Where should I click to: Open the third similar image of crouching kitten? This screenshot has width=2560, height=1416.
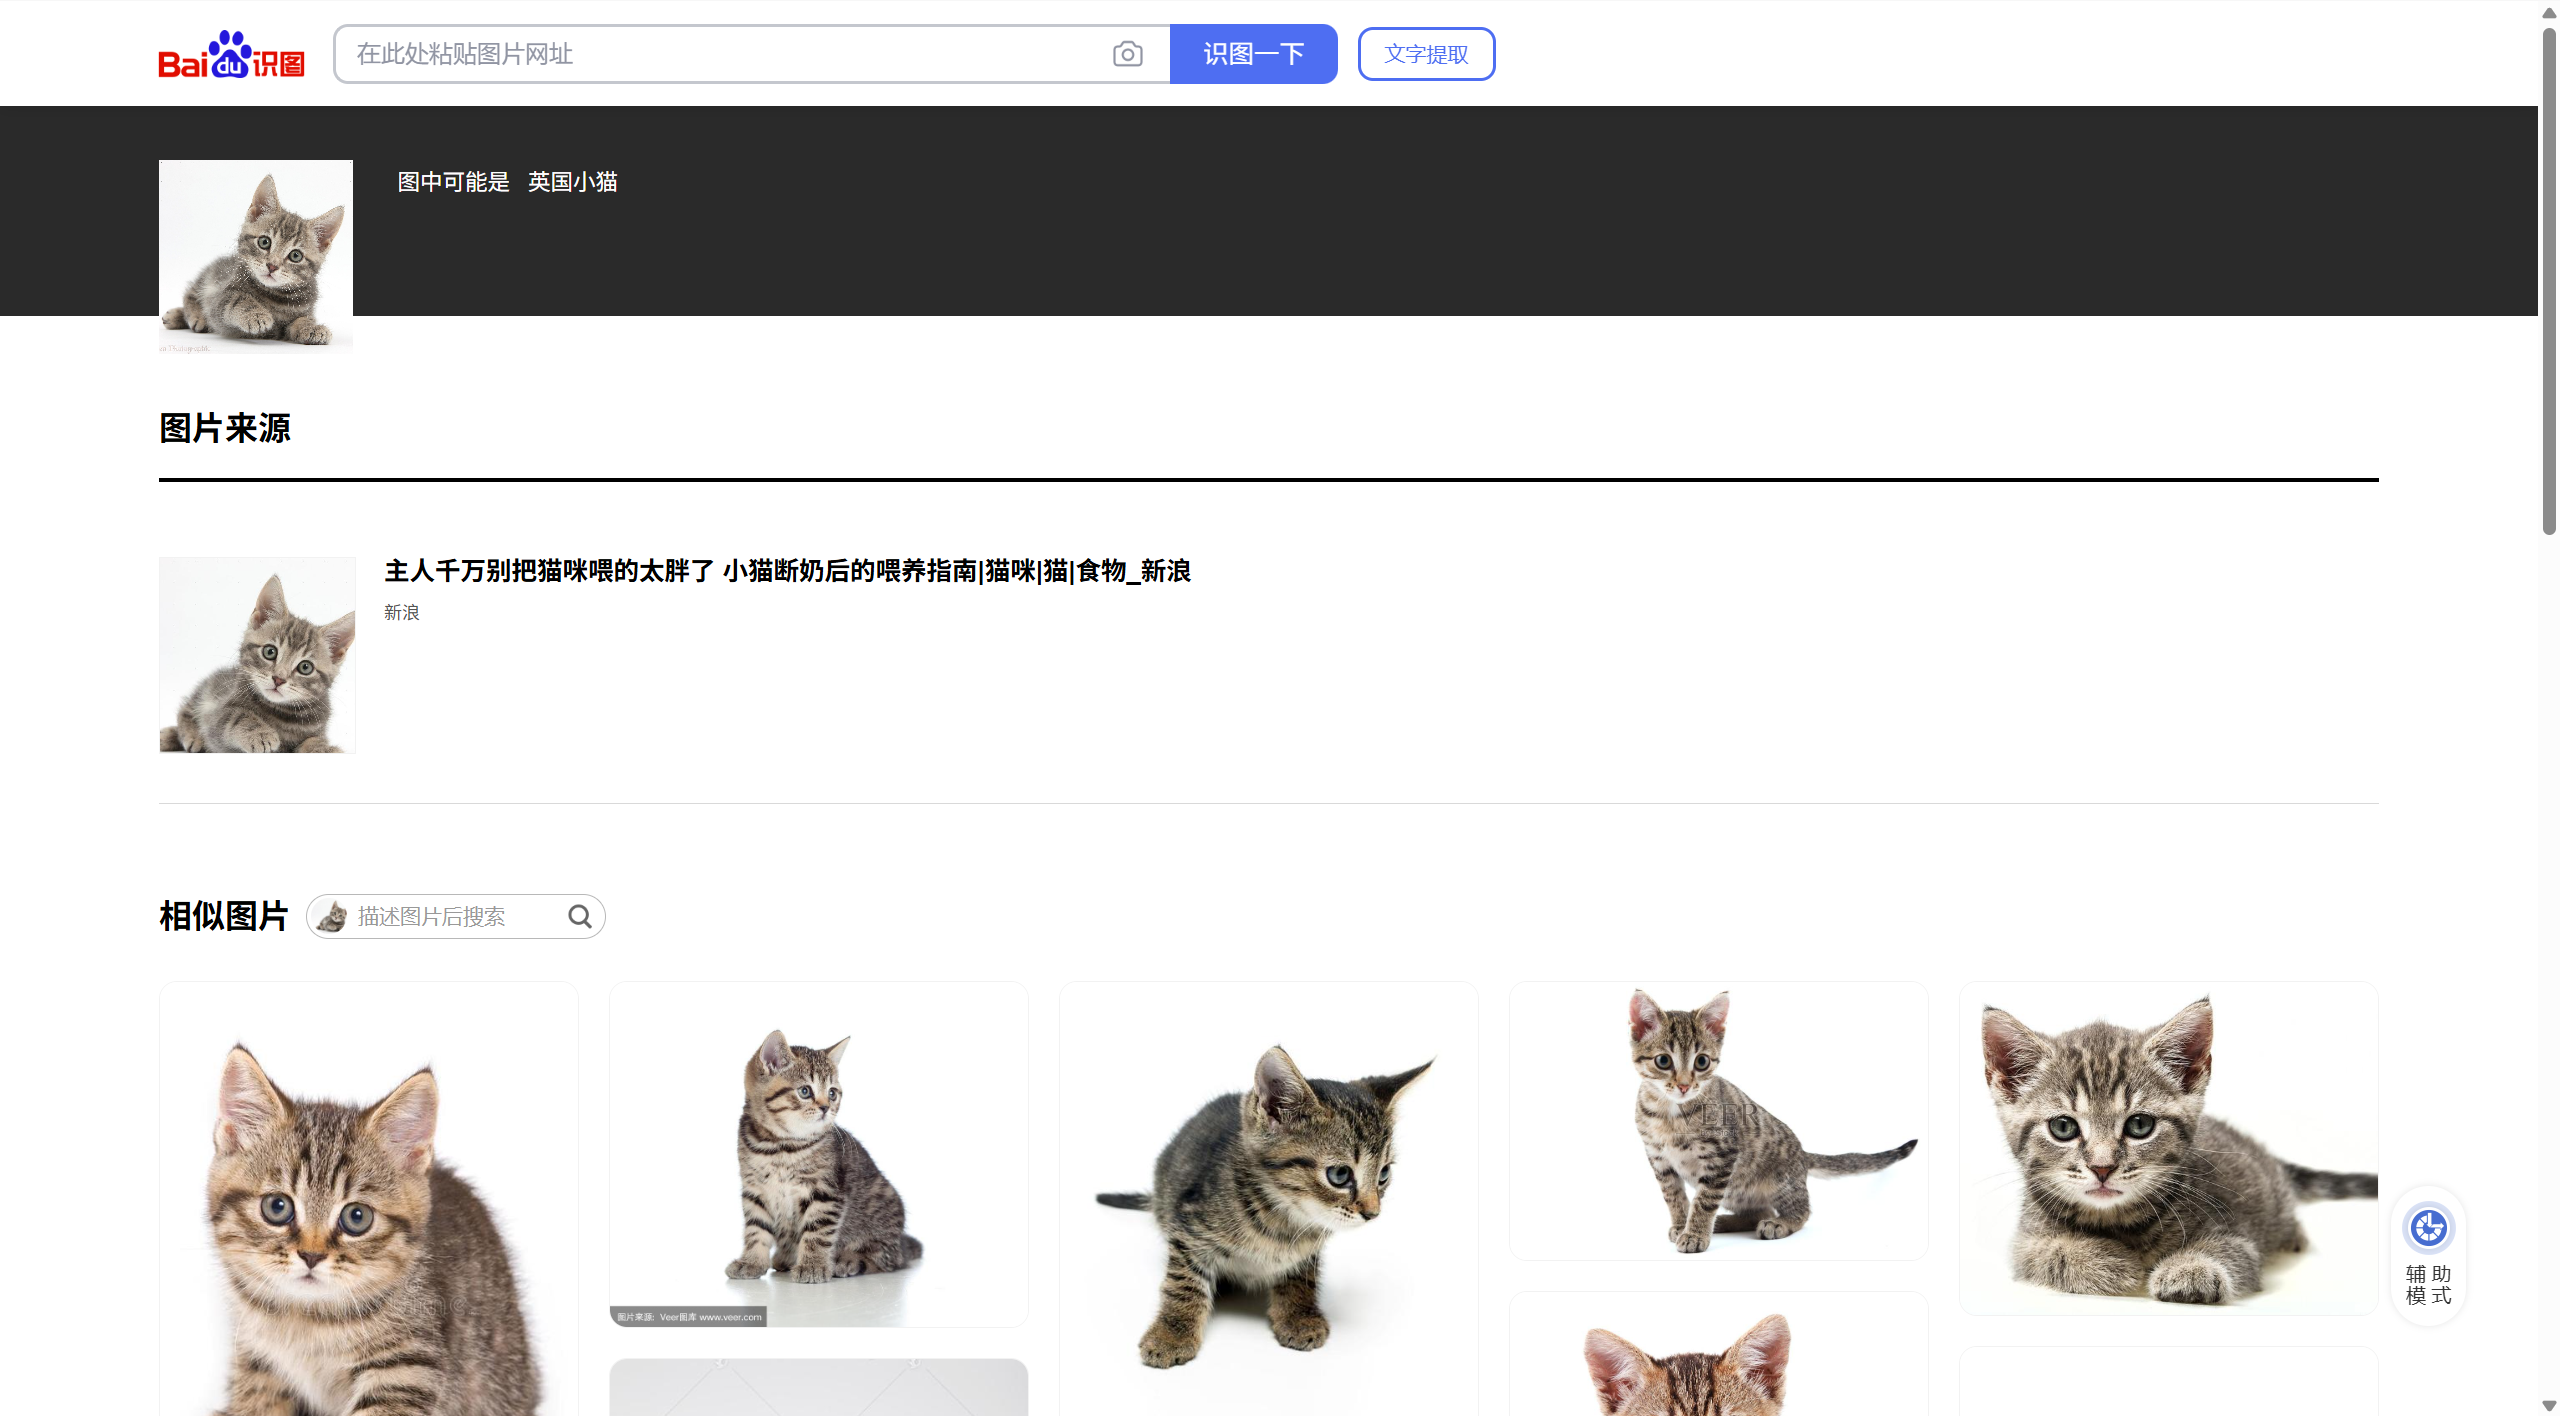click(1269, 1199)
